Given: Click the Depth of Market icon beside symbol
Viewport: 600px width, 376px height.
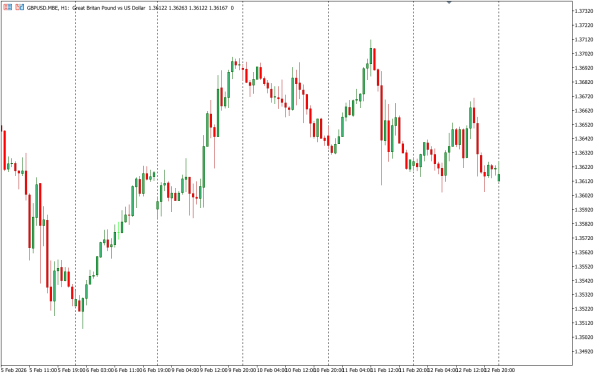Looking at the screenshot, I should (20, 7).
